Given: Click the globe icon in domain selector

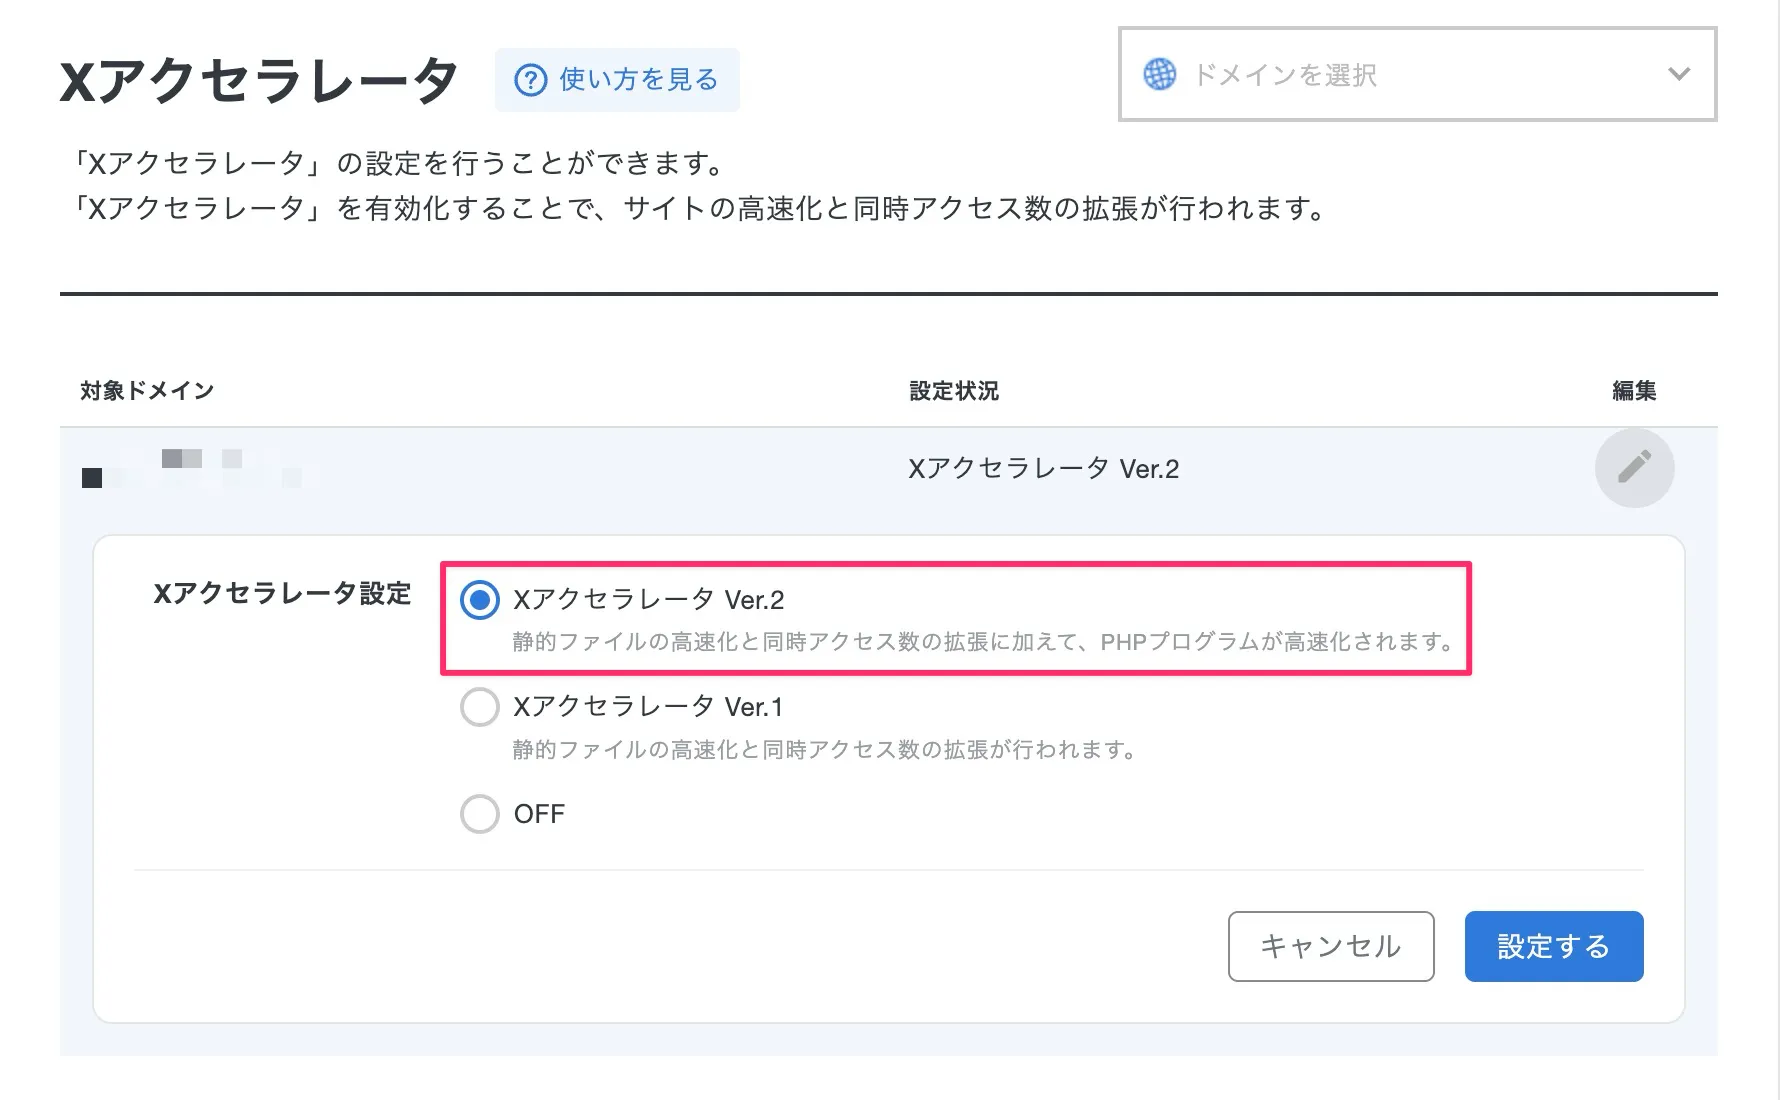Looking at the screenshot, I should (1159, 75).
